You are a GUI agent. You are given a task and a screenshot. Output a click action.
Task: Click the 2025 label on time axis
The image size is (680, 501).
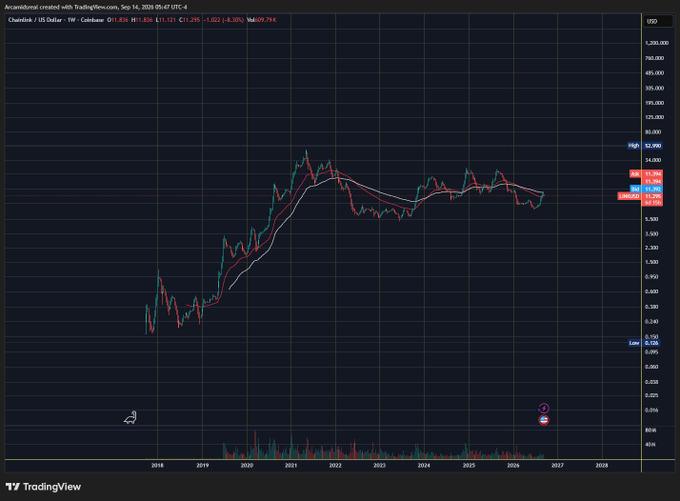469,465
